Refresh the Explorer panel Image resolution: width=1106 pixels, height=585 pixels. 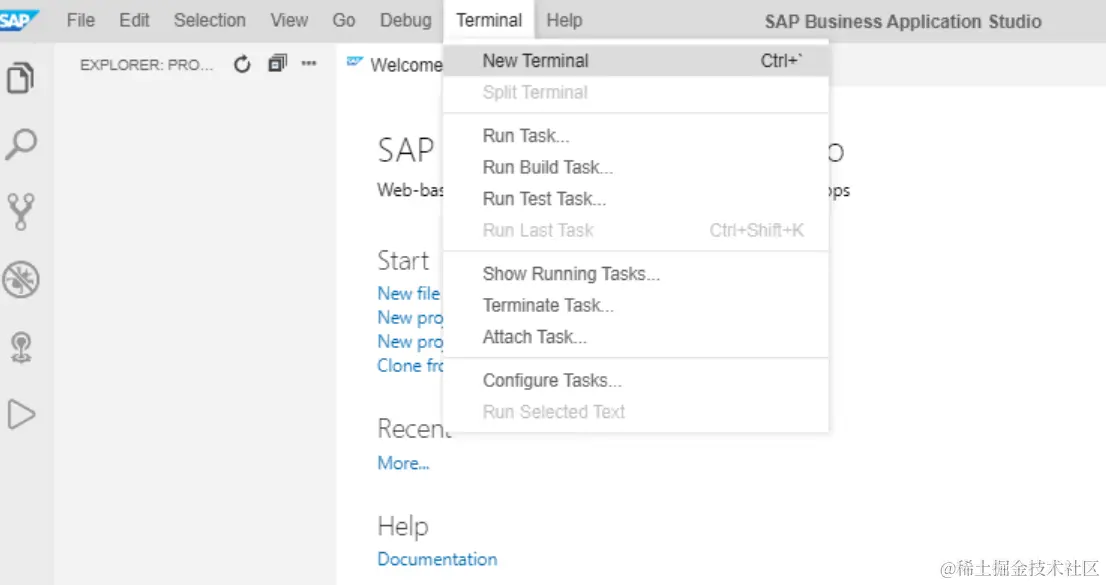click(x=242, y=64)
